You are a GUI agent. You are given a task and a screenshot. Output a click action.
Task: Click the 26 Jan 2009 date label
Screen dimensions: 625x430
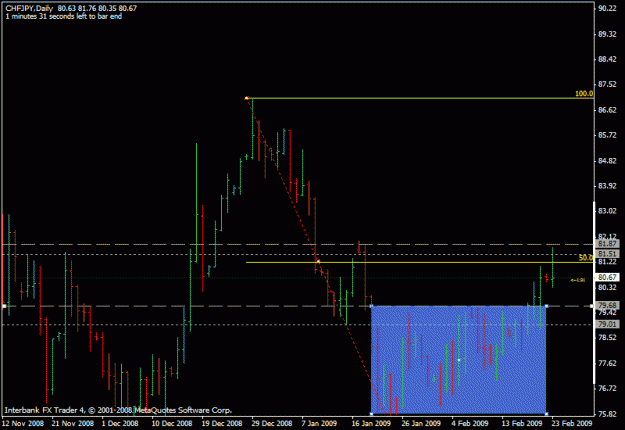pyautogui.click(x=421, y=423)
